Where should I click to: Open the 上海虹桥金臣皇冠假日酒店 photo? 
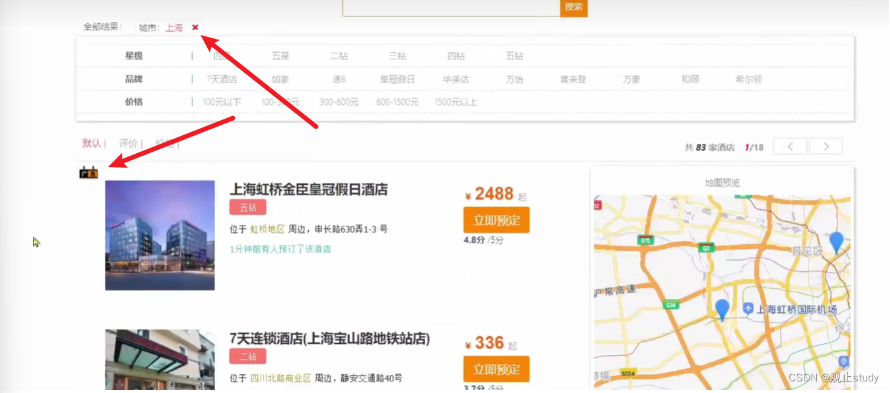pos(160,235)
